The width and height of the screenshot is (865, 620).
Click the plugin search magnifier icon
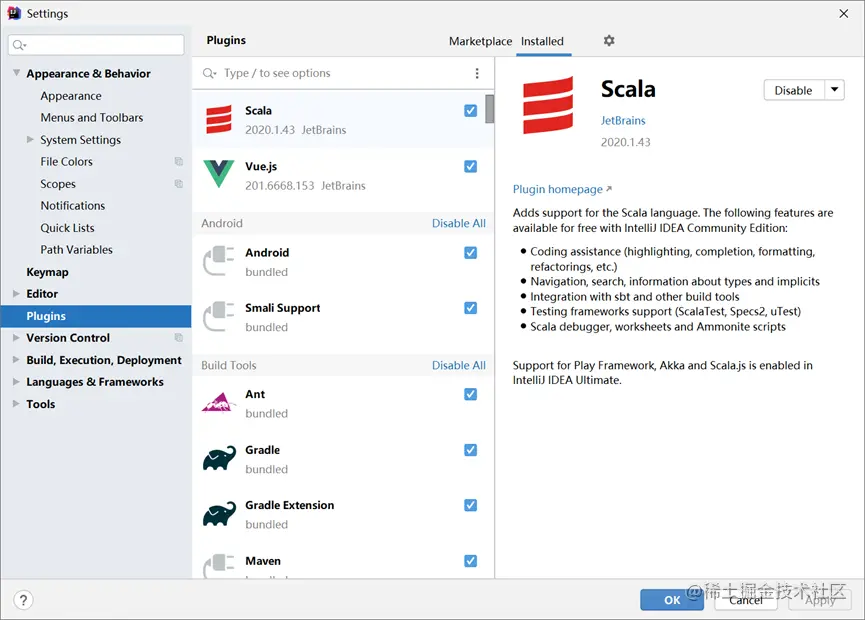point(209,73)
